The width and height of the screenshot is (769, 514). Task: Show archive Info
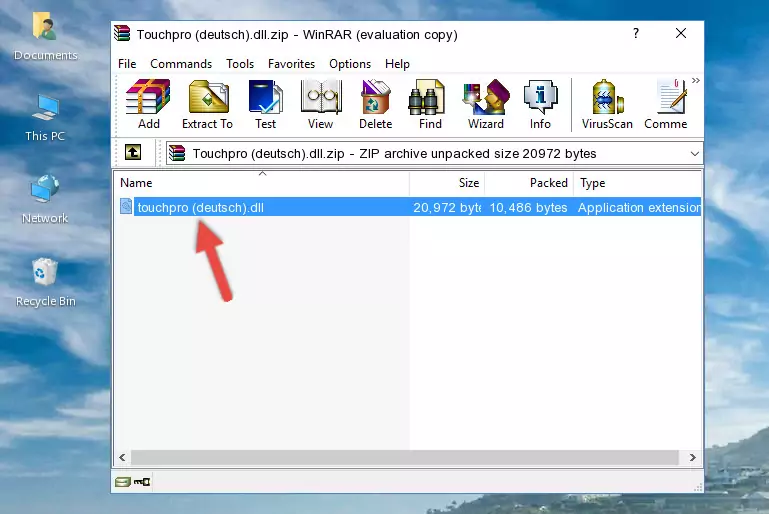540,104
